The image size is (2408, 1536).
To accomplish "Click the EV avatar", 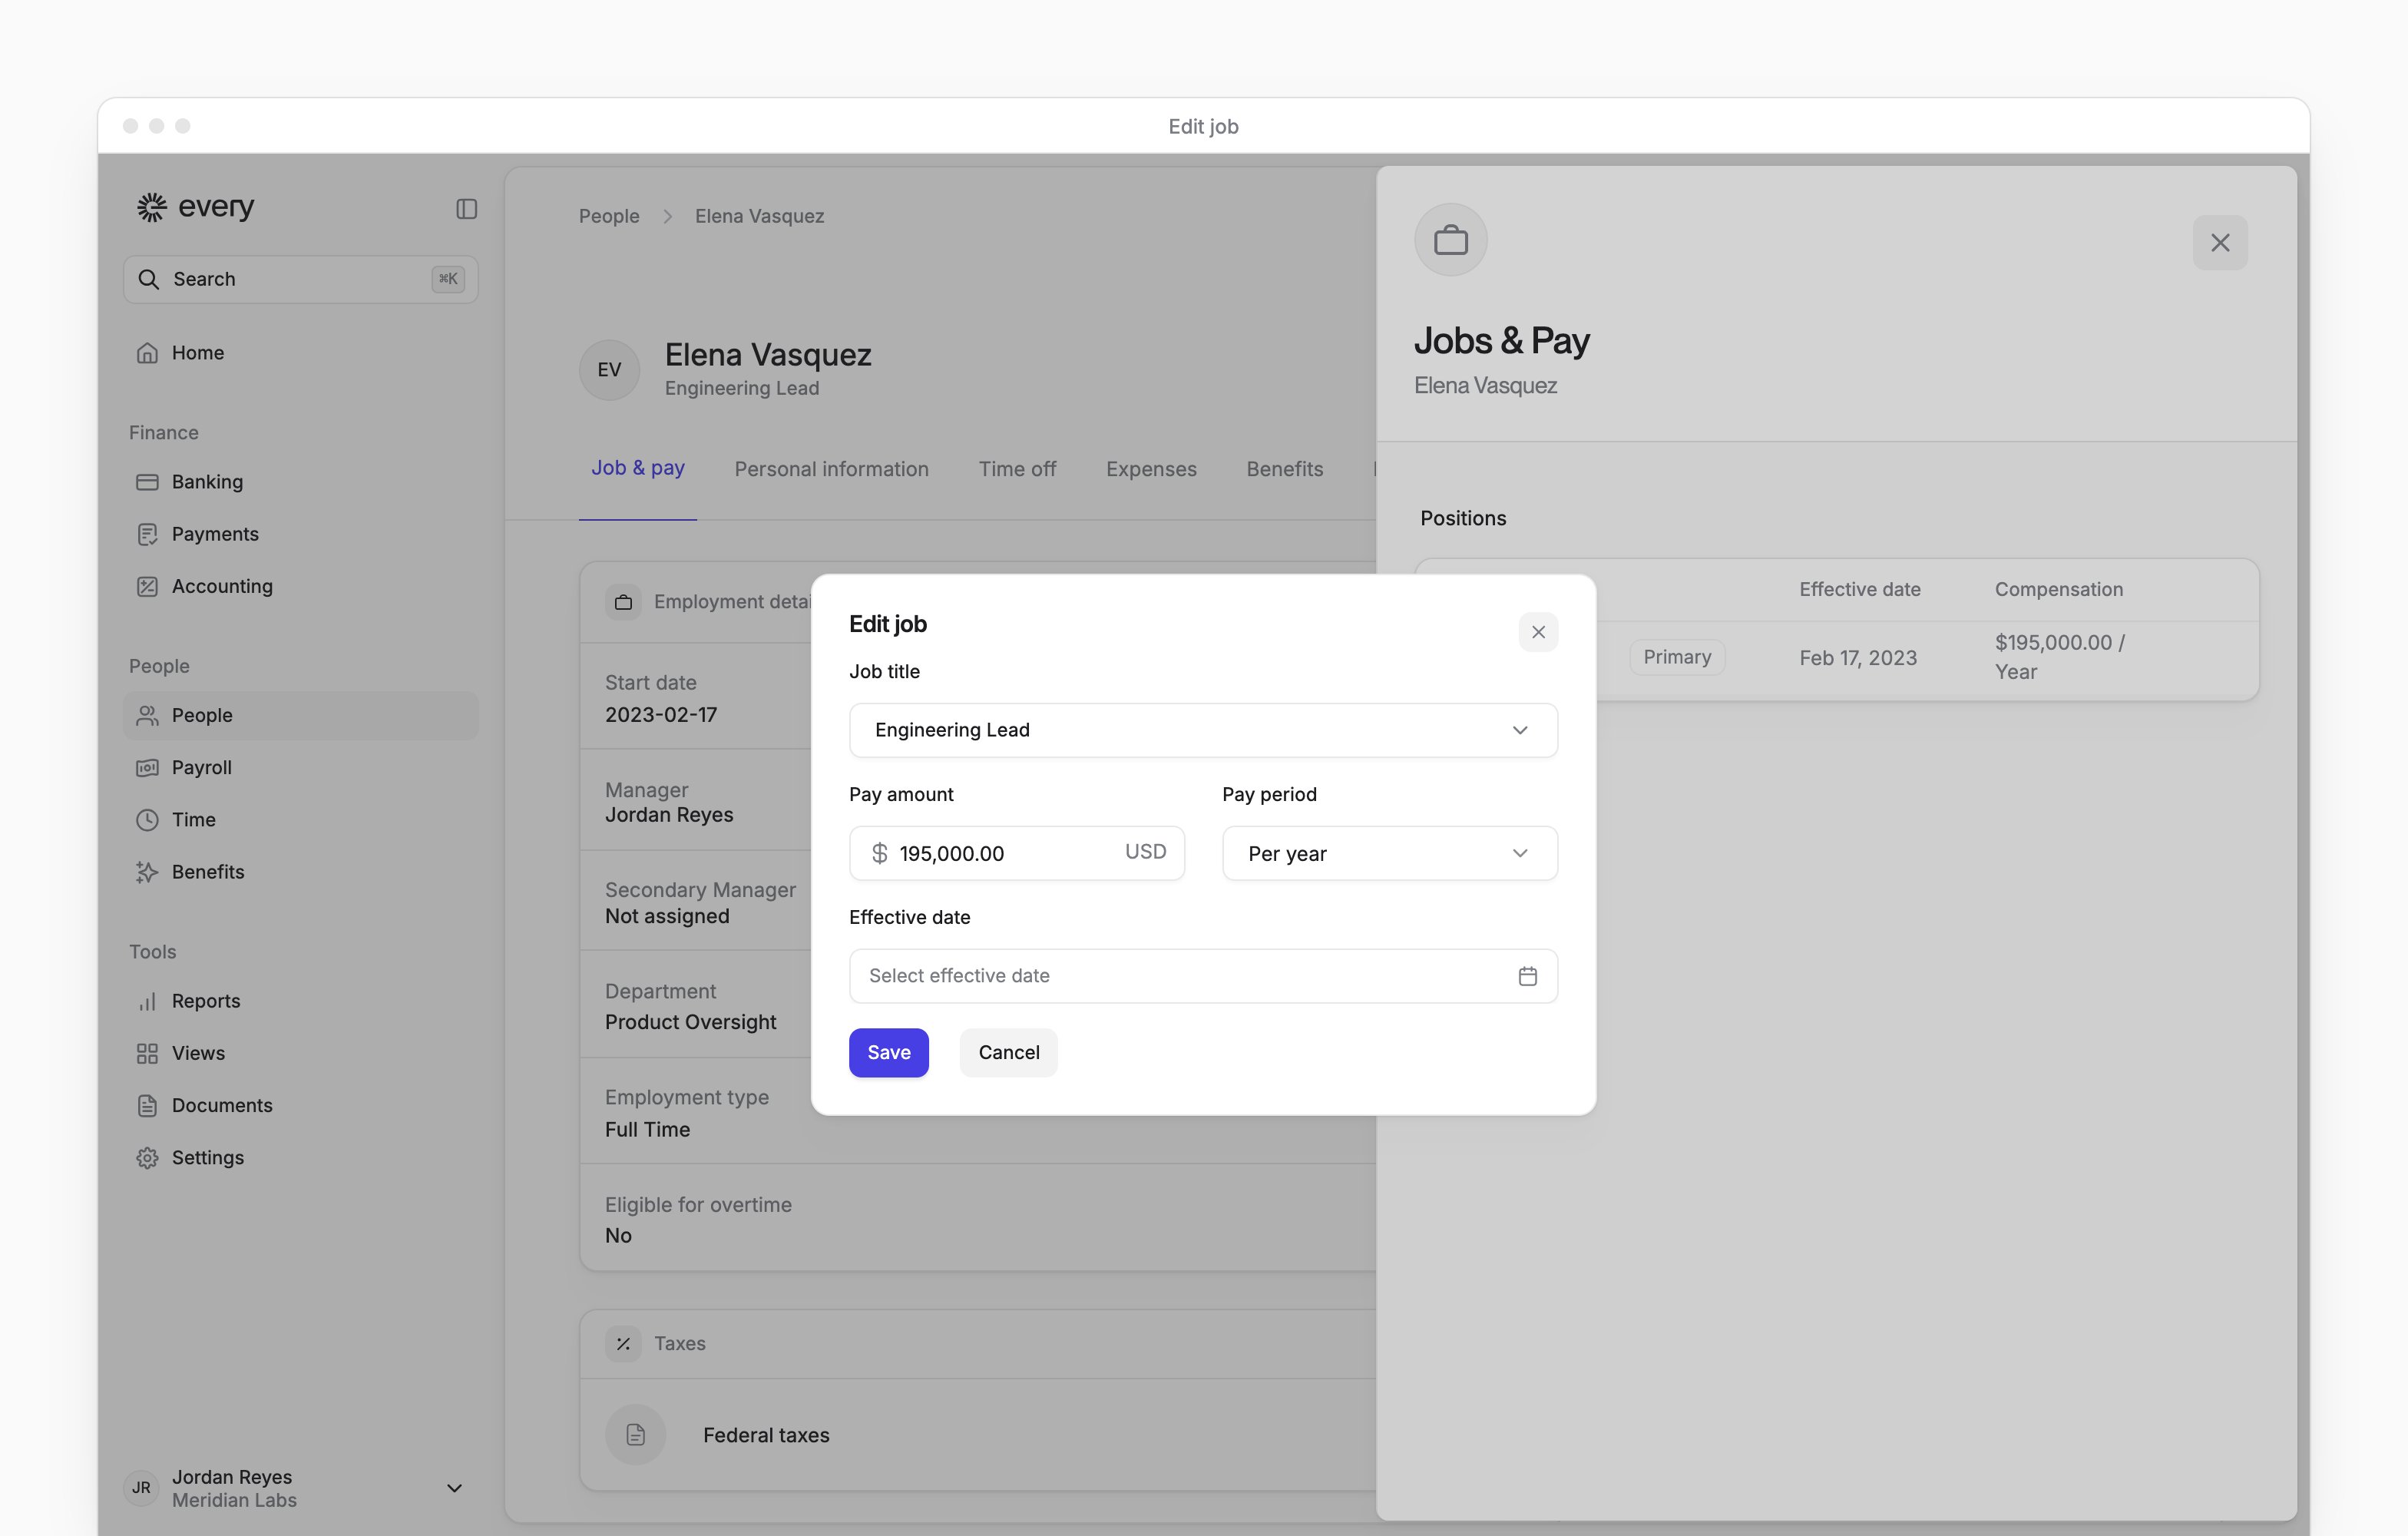I will [609, 370].
